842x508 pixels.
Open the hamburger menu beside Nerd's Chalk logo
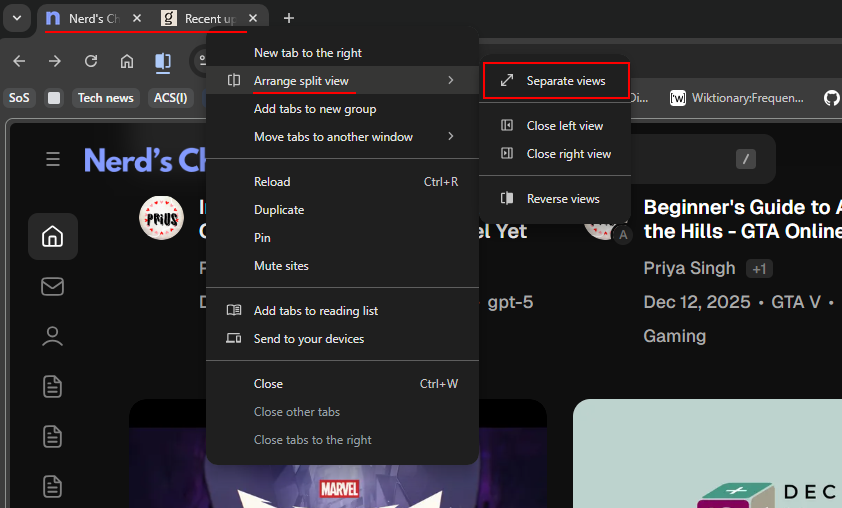(53, 160)
